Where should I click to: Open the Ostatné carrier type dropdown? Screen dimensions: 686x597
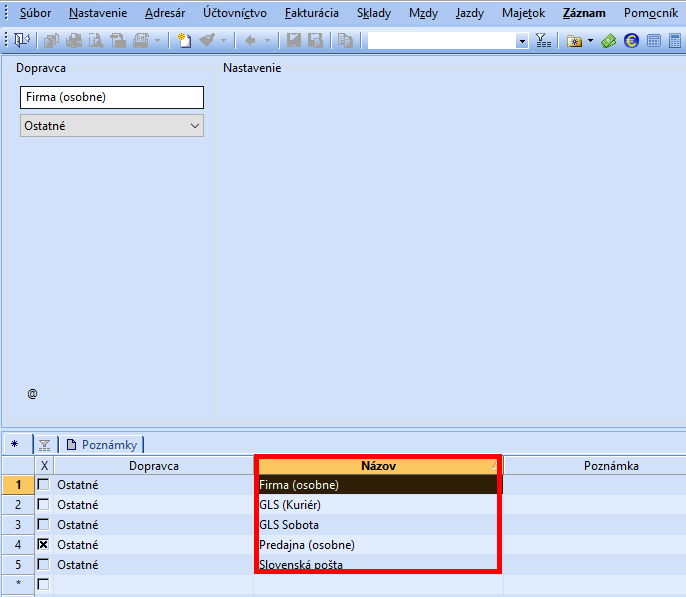coord(112,126)
